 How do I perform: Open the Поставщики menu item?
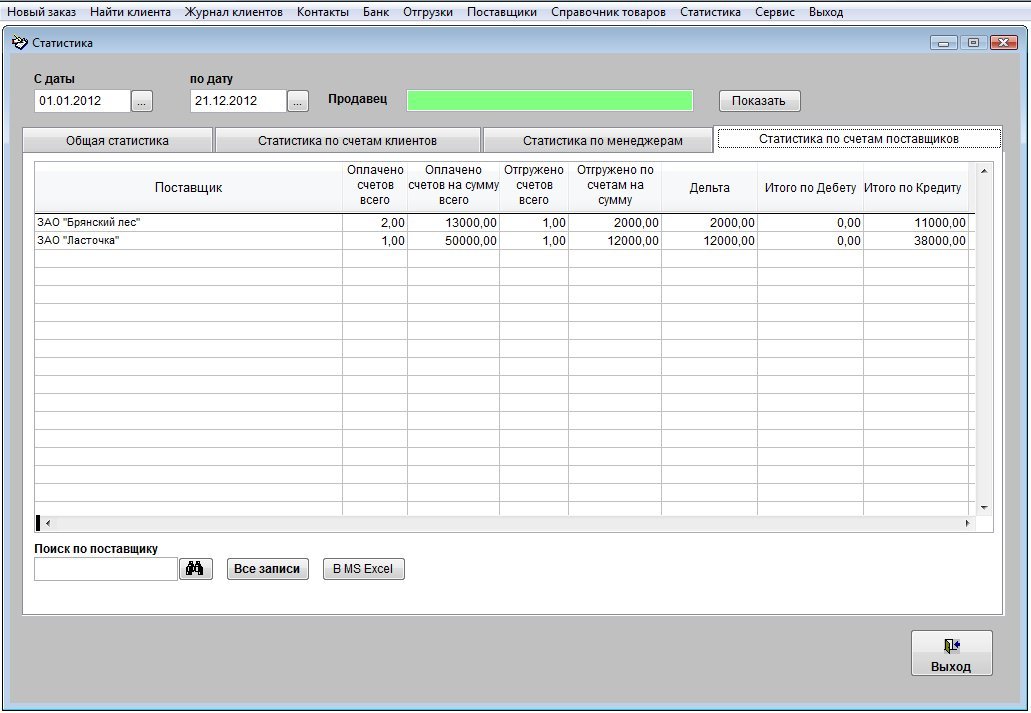pyautogui.click(x=501, y=12)
